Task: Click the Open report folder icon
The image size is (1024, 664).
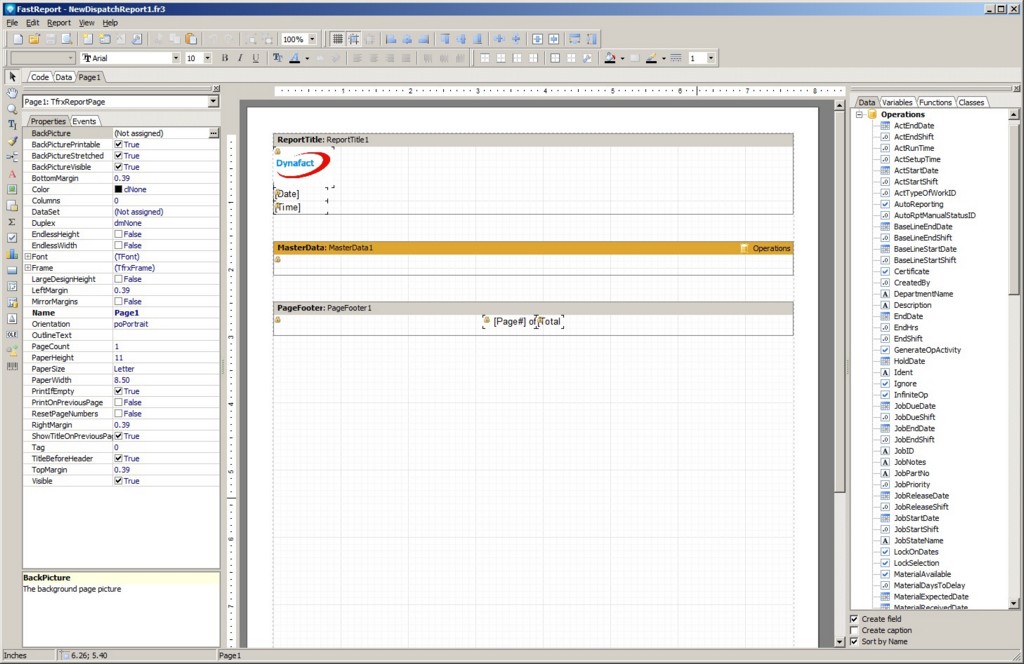Action: (x=33, y=39)
